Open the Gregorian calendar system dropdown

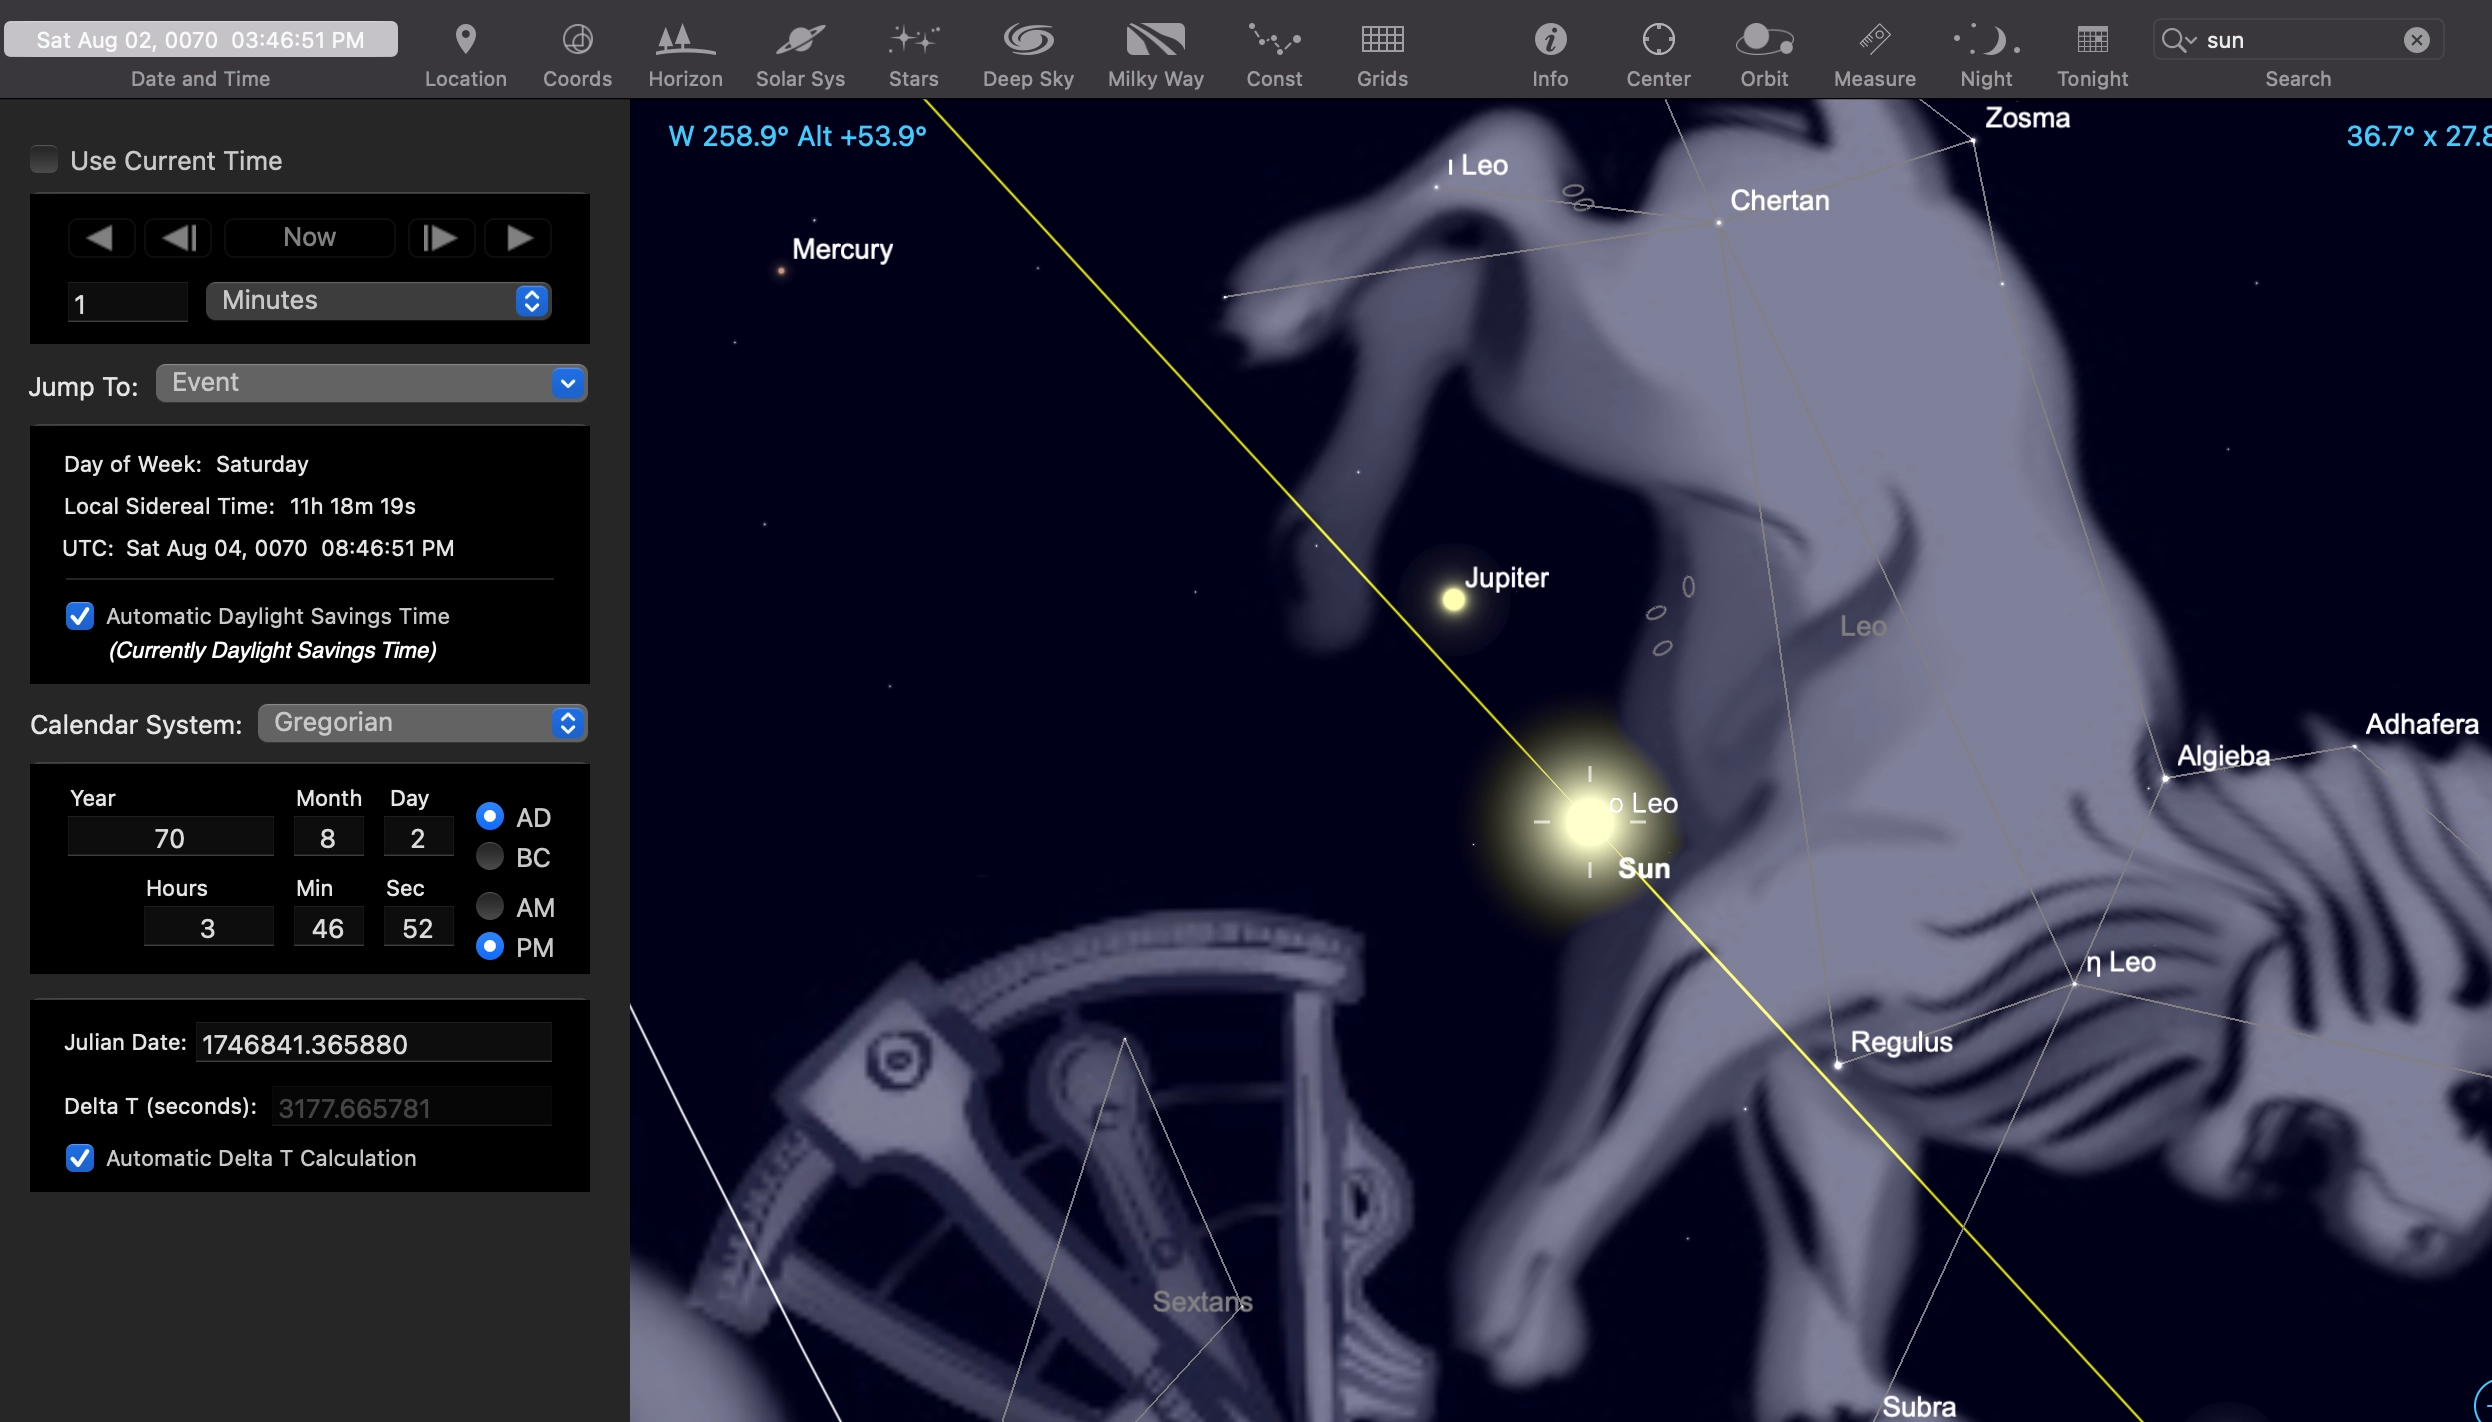(x=423, y=723)
